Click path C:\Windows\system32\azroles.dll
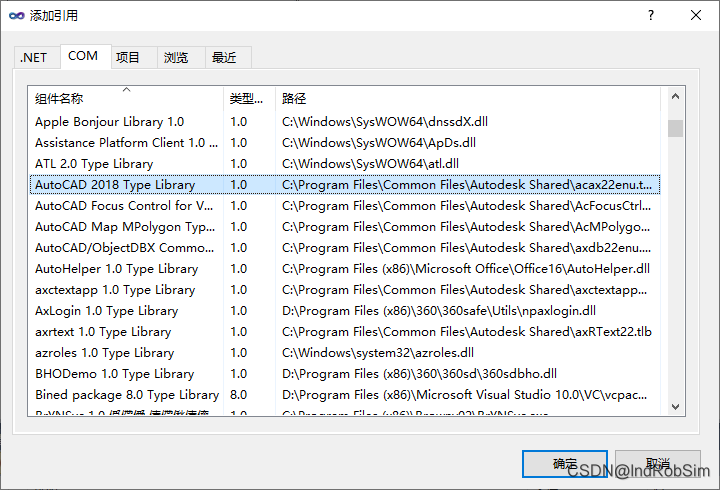The height and width of the screenshot is (490, 720). coord(377,353)
